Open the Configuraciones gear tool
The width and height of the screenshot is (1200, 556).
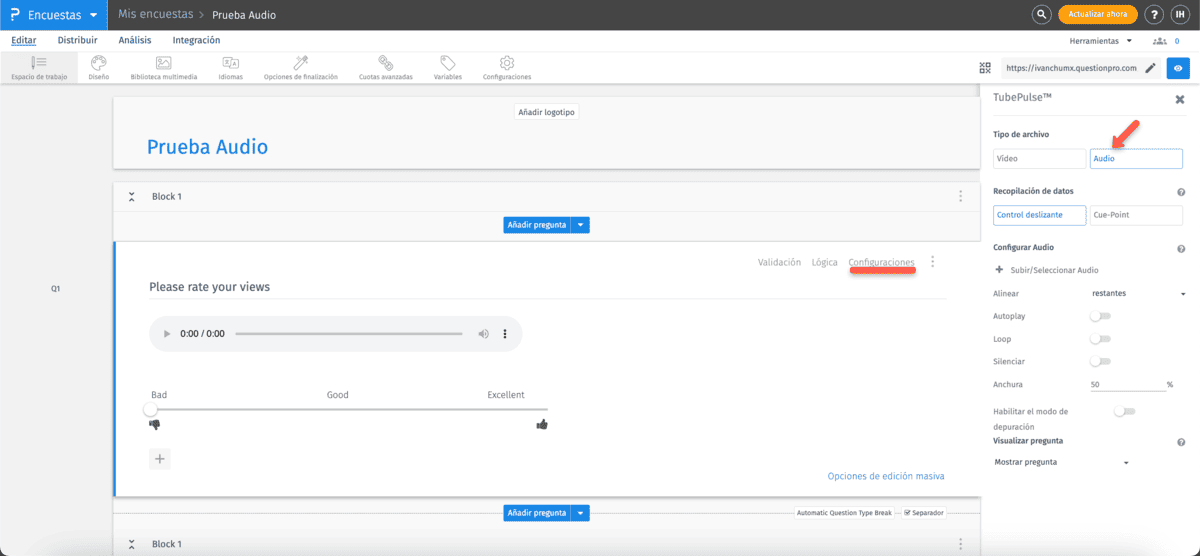click(x=507, y=68)
